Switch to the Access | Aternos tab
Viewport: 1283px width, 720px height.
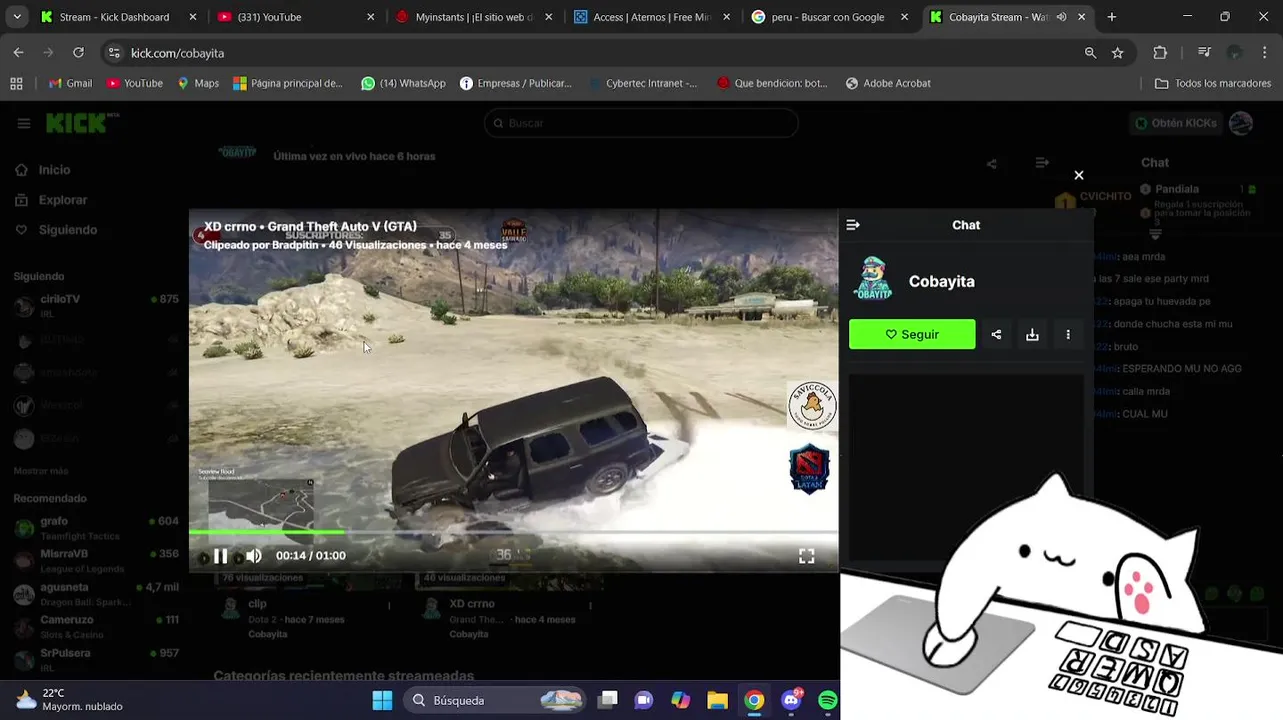click(652, 17)
